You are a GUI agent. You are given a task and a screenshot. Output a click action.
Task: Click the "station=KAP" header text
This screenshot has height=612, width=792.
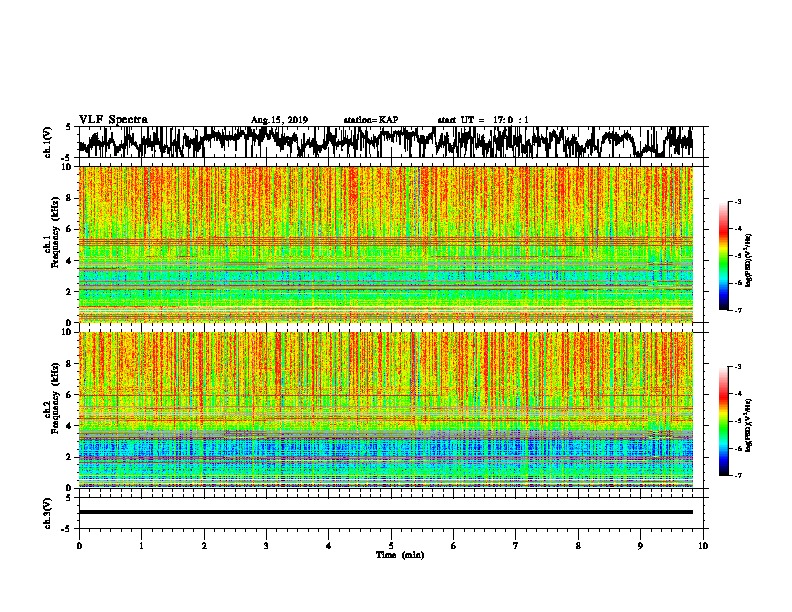click(x=371, y=120)
